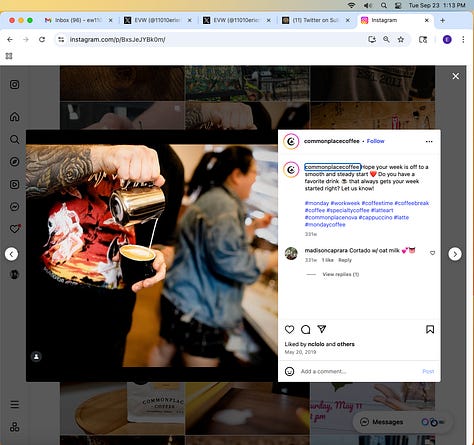The image size is (474, 445).
Task: Like madisoncaprara's comment heart
Action: coord(432,253)
